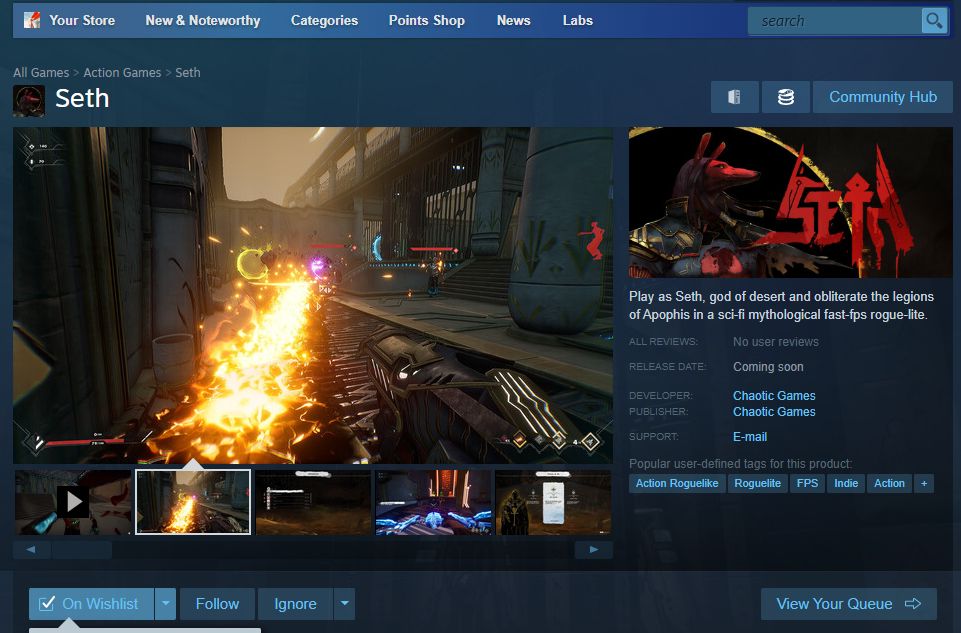The height and width of the screenshot is (633, 961).
Task: Open the Labs tab
Action: point(578,20)
